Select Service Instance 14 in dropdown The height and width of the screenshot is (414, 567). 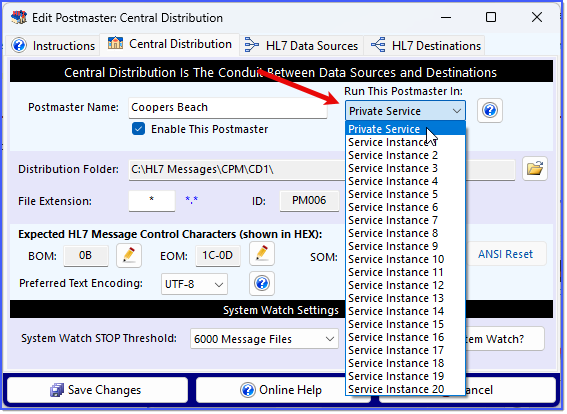pos(405,311)
